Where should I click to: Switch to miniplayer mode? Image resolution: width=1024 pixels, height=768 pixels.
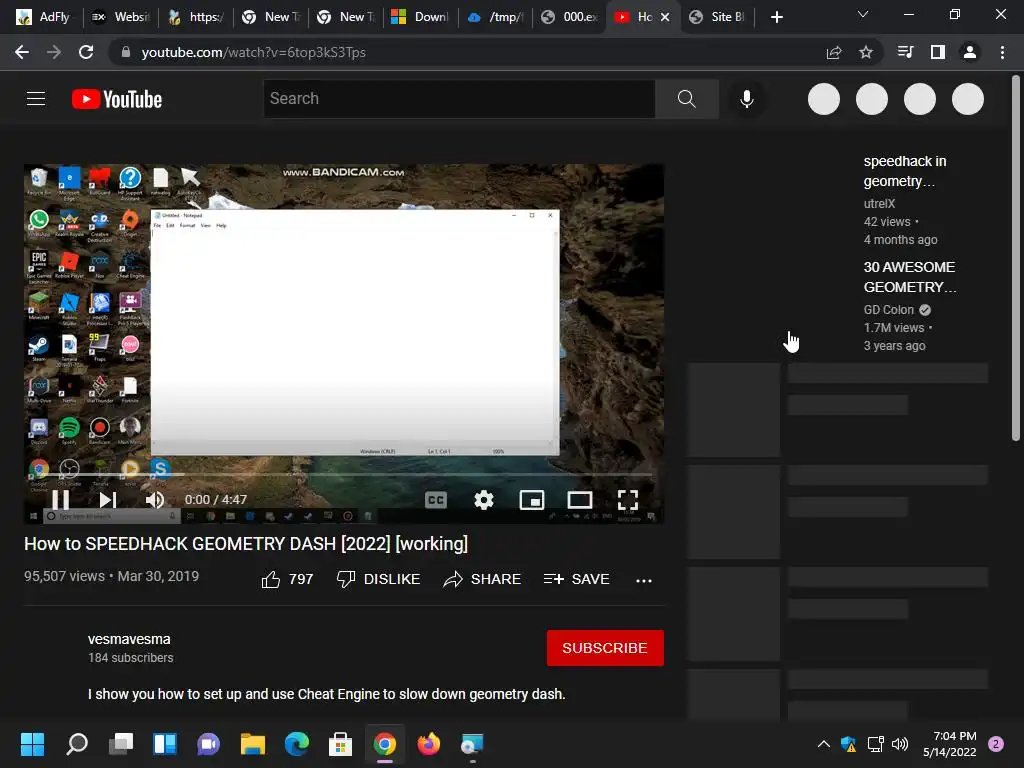click(532, 500)
